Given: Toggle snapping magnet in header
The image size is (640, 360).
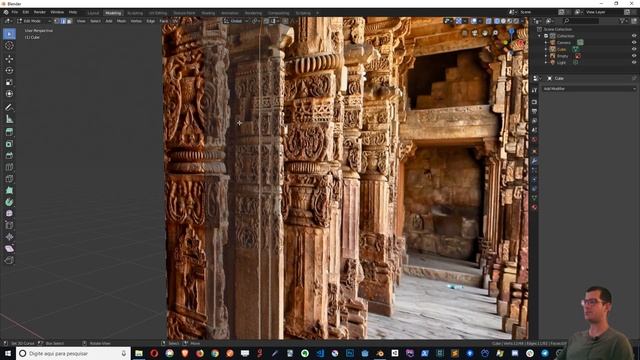Looking at the screenshot, I should tap(266, 21).
